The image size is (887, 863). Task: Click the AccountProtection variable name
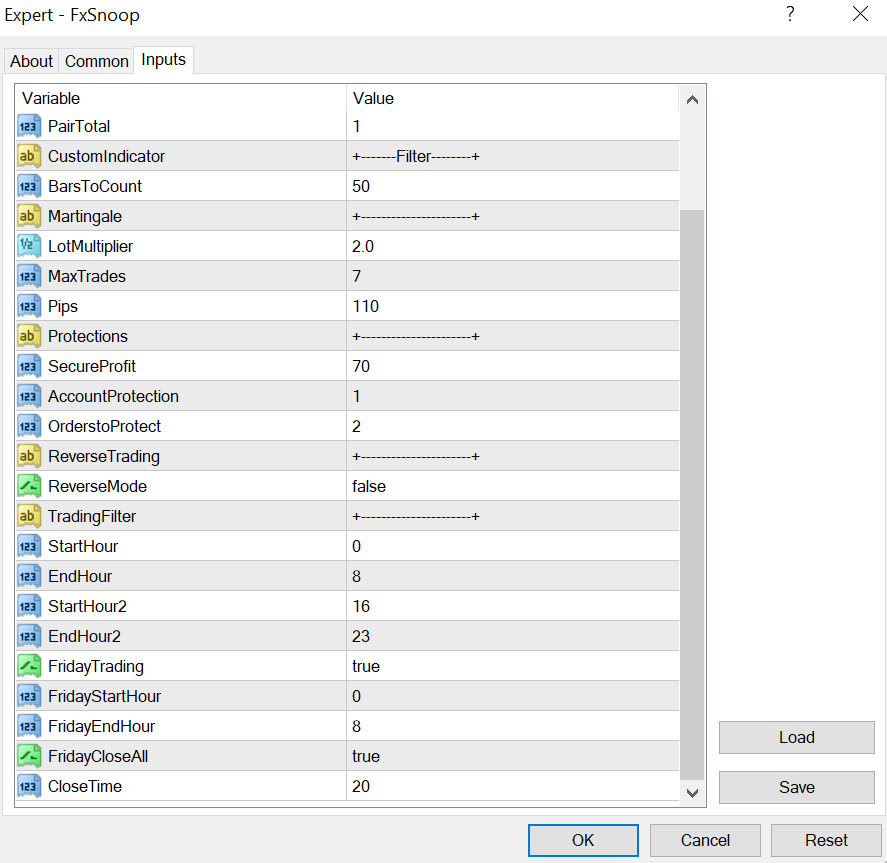tap(113, 396)
